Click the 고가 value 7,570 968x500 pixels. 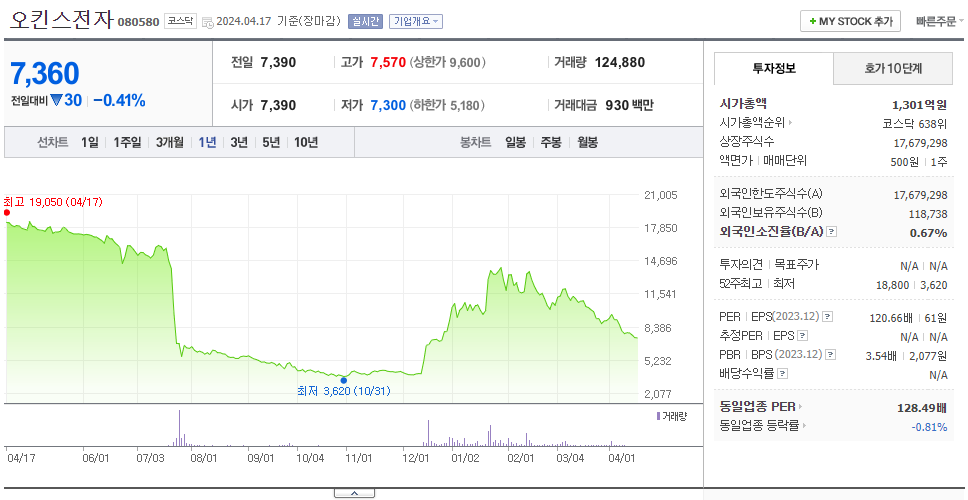click(388, 62)
